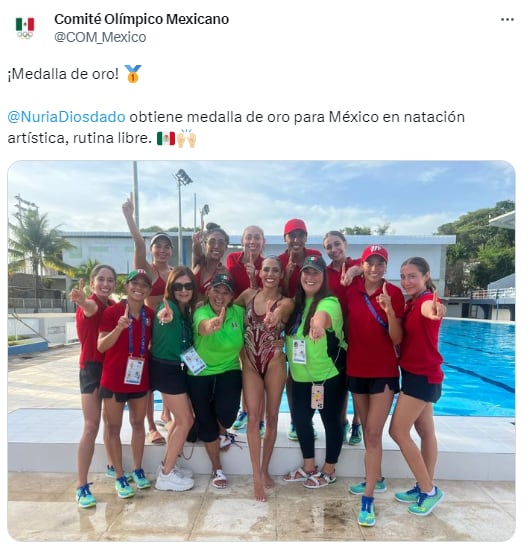Screen dimensions: 529x554
Task: Open the Comité Olímpico Mexicano display name
Action: (x=141, y=19)
